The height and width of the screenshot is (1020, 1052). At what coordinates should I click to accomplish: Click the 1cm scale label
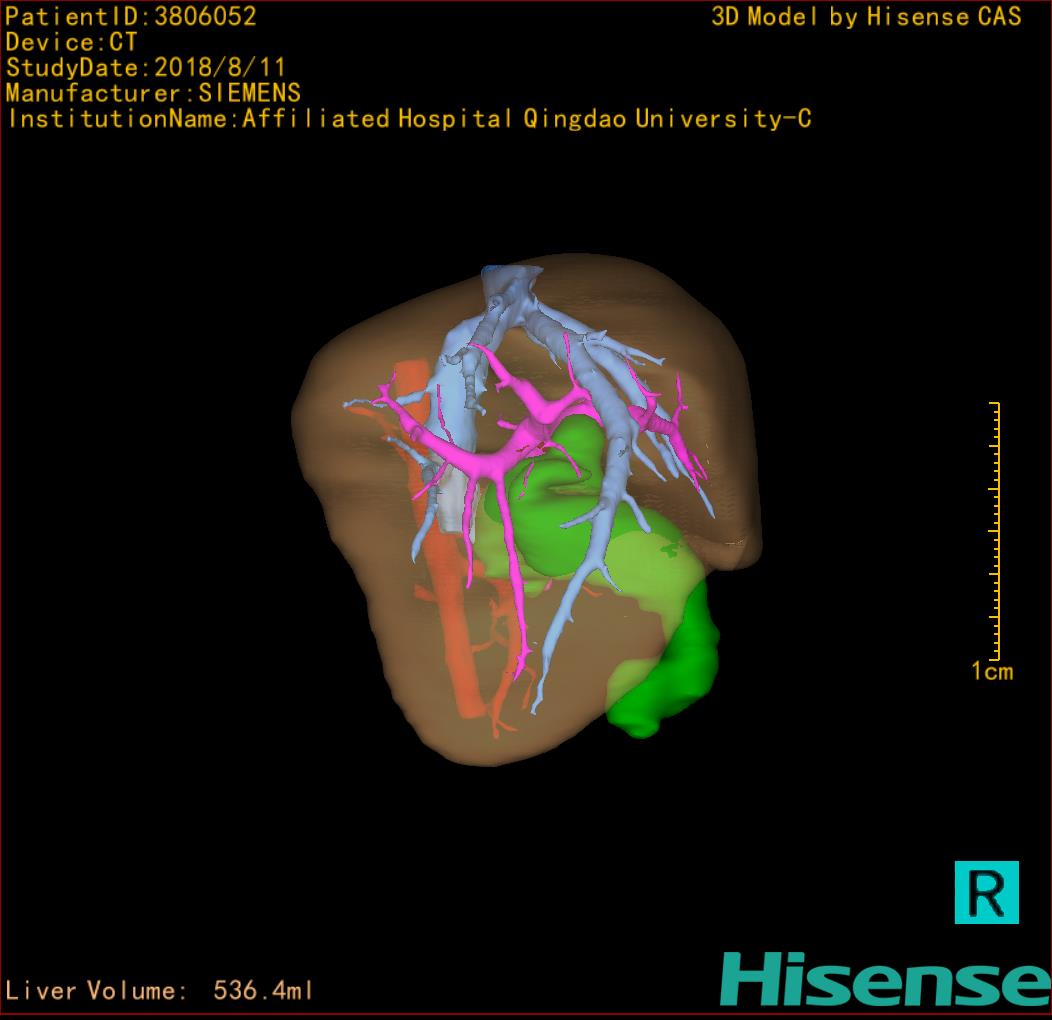tap(991, 671)
